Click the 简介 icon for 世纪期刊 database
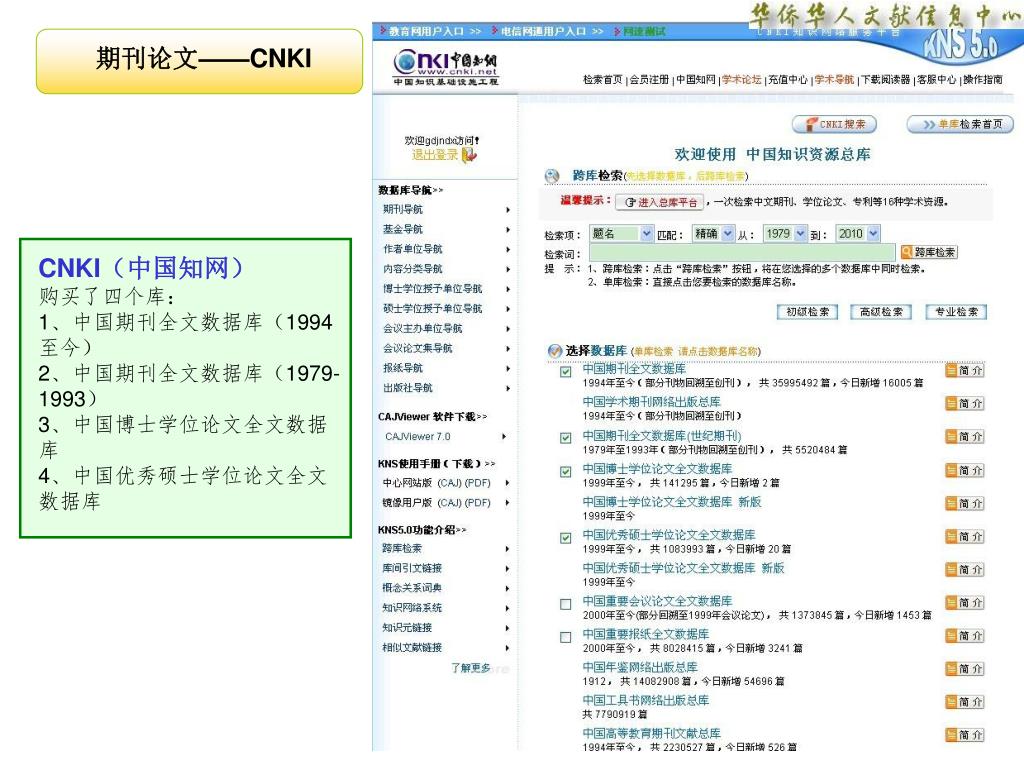Image resolution: width=1024 pixels, height=768 pixels. pos(965,437)
